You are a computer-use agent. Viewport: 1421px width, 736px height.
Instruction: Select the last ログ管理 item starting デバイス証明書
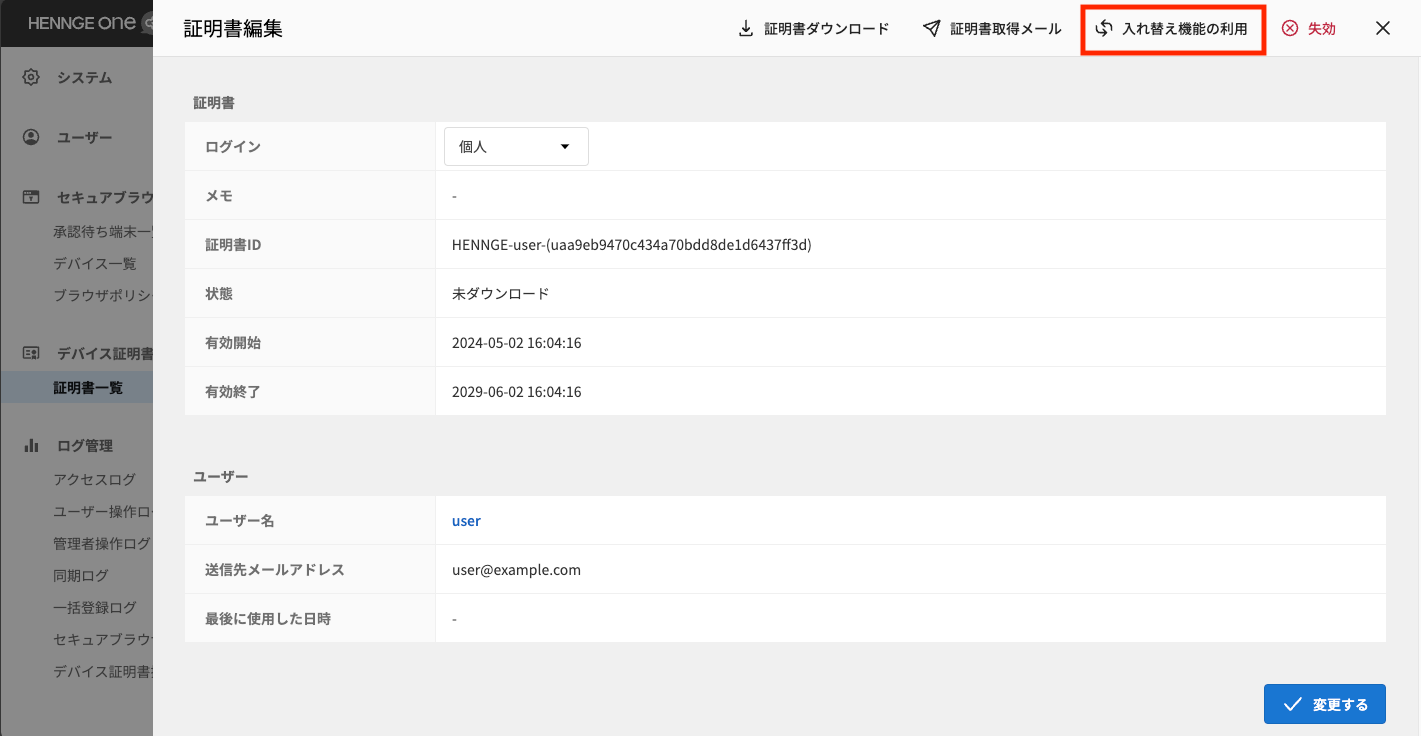(x=103, y=672)
